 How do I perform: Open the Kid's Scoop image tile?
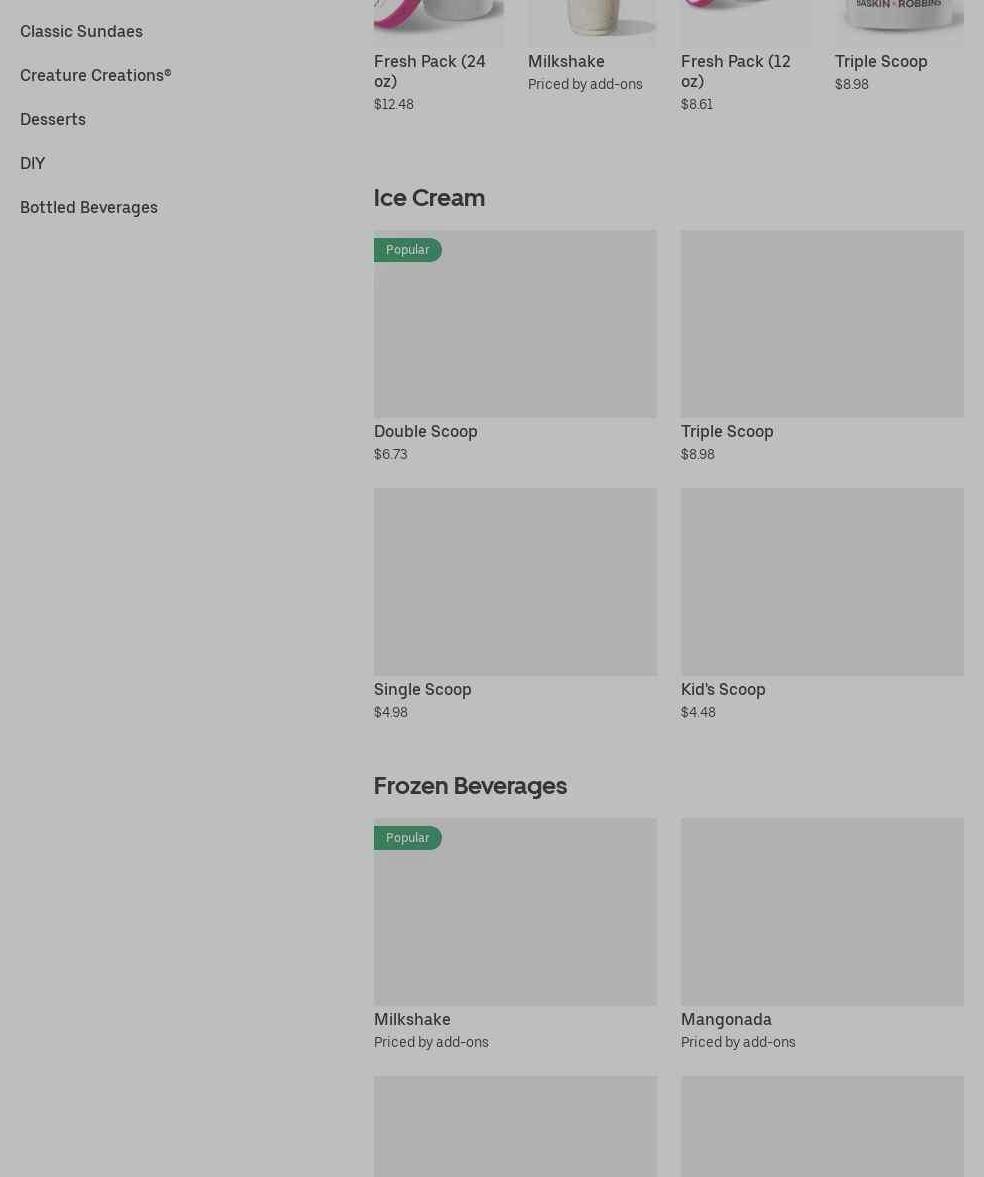coord(822,581)
